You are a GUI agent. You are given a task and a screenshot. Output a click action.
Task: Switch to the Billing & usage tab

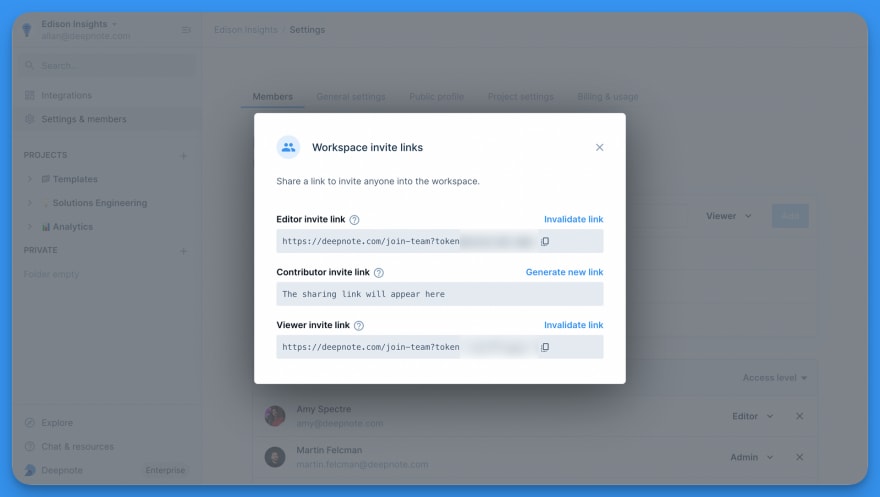(608, 96)
